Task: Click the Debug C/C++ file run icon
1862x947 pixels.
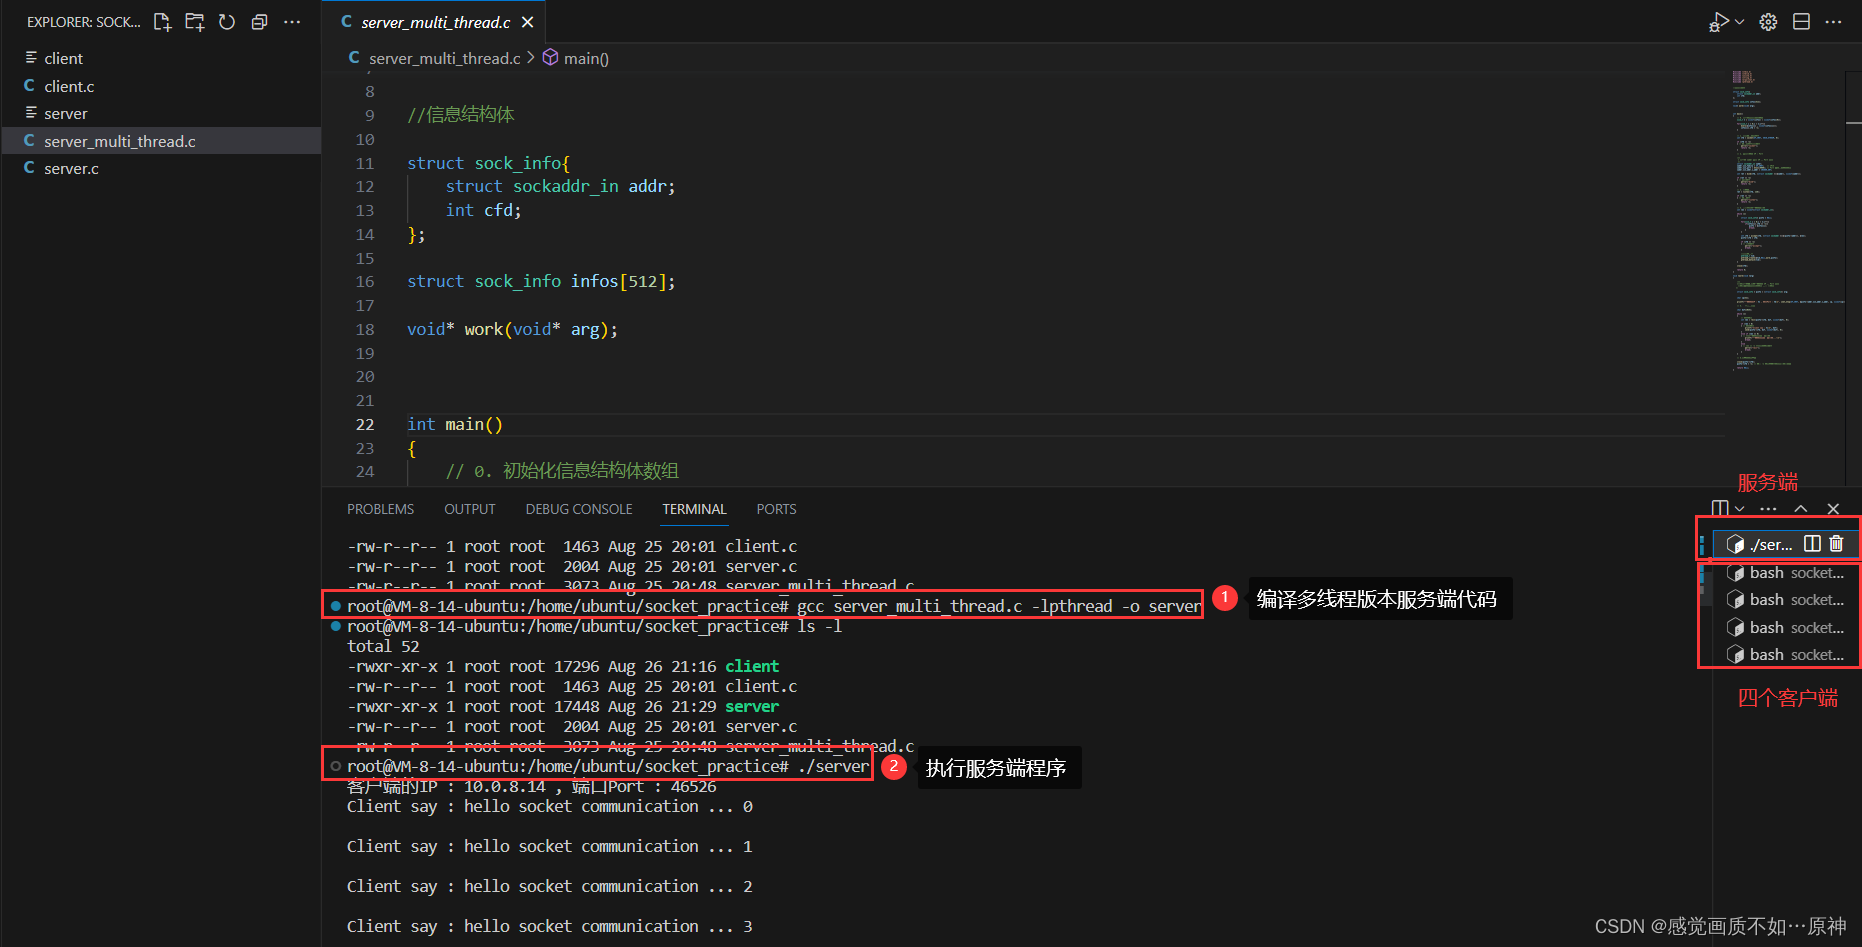Action: click(x=1718, y=22)
